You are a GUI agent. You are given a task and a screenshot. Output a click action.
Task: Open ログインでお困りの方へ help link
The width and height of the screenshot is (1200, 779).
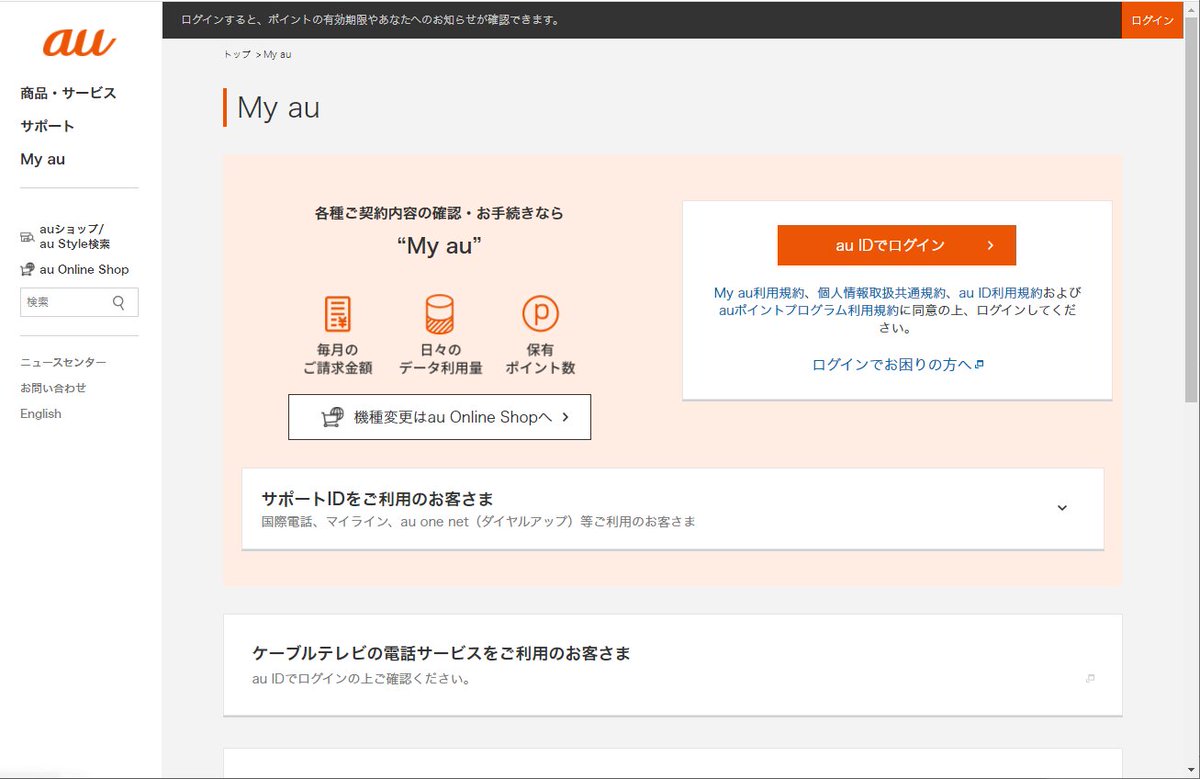(892, 365)
